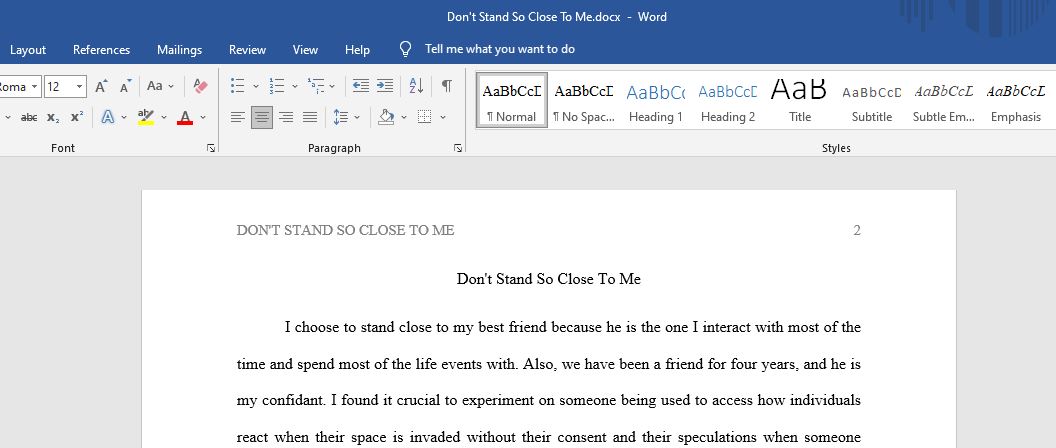Open font color dropdown arrow
Screen dimensions: 1056x448
pos(203,118)
